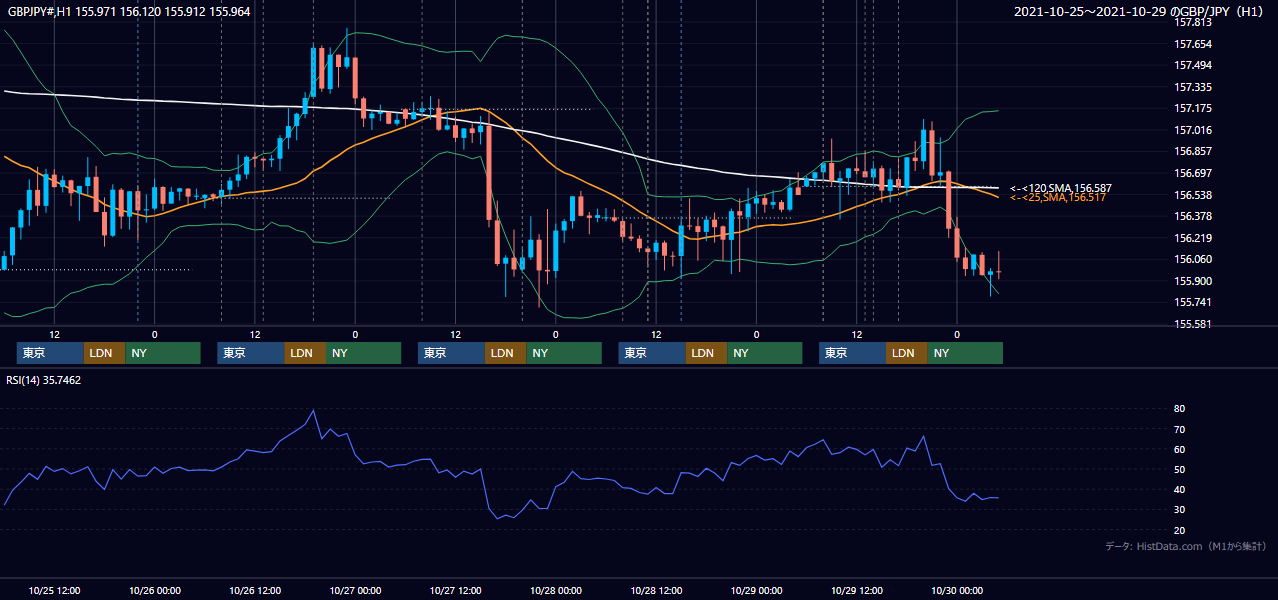This screenshot has height=600, width=1278.
Task: Click the 10/29 00:00 date label
Action: (756, 590)
